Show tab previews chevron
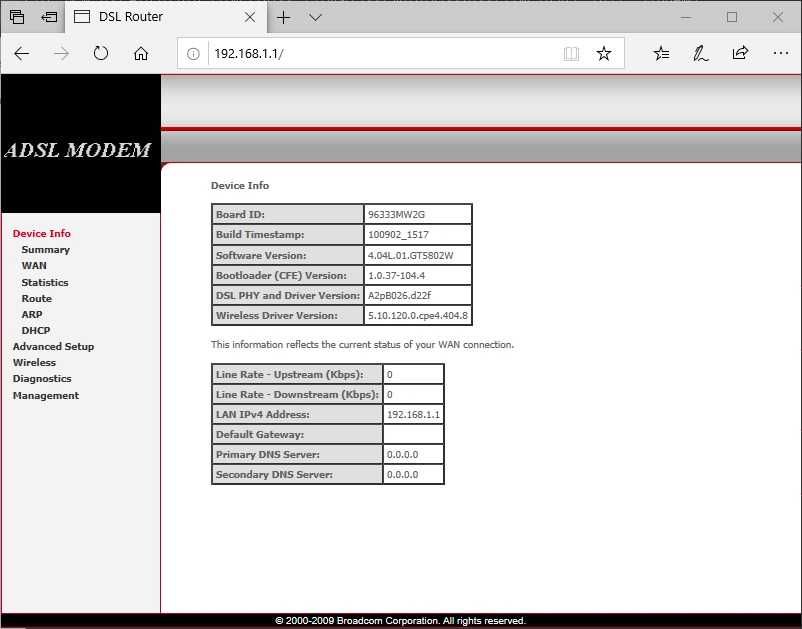 tap(315, 17)
